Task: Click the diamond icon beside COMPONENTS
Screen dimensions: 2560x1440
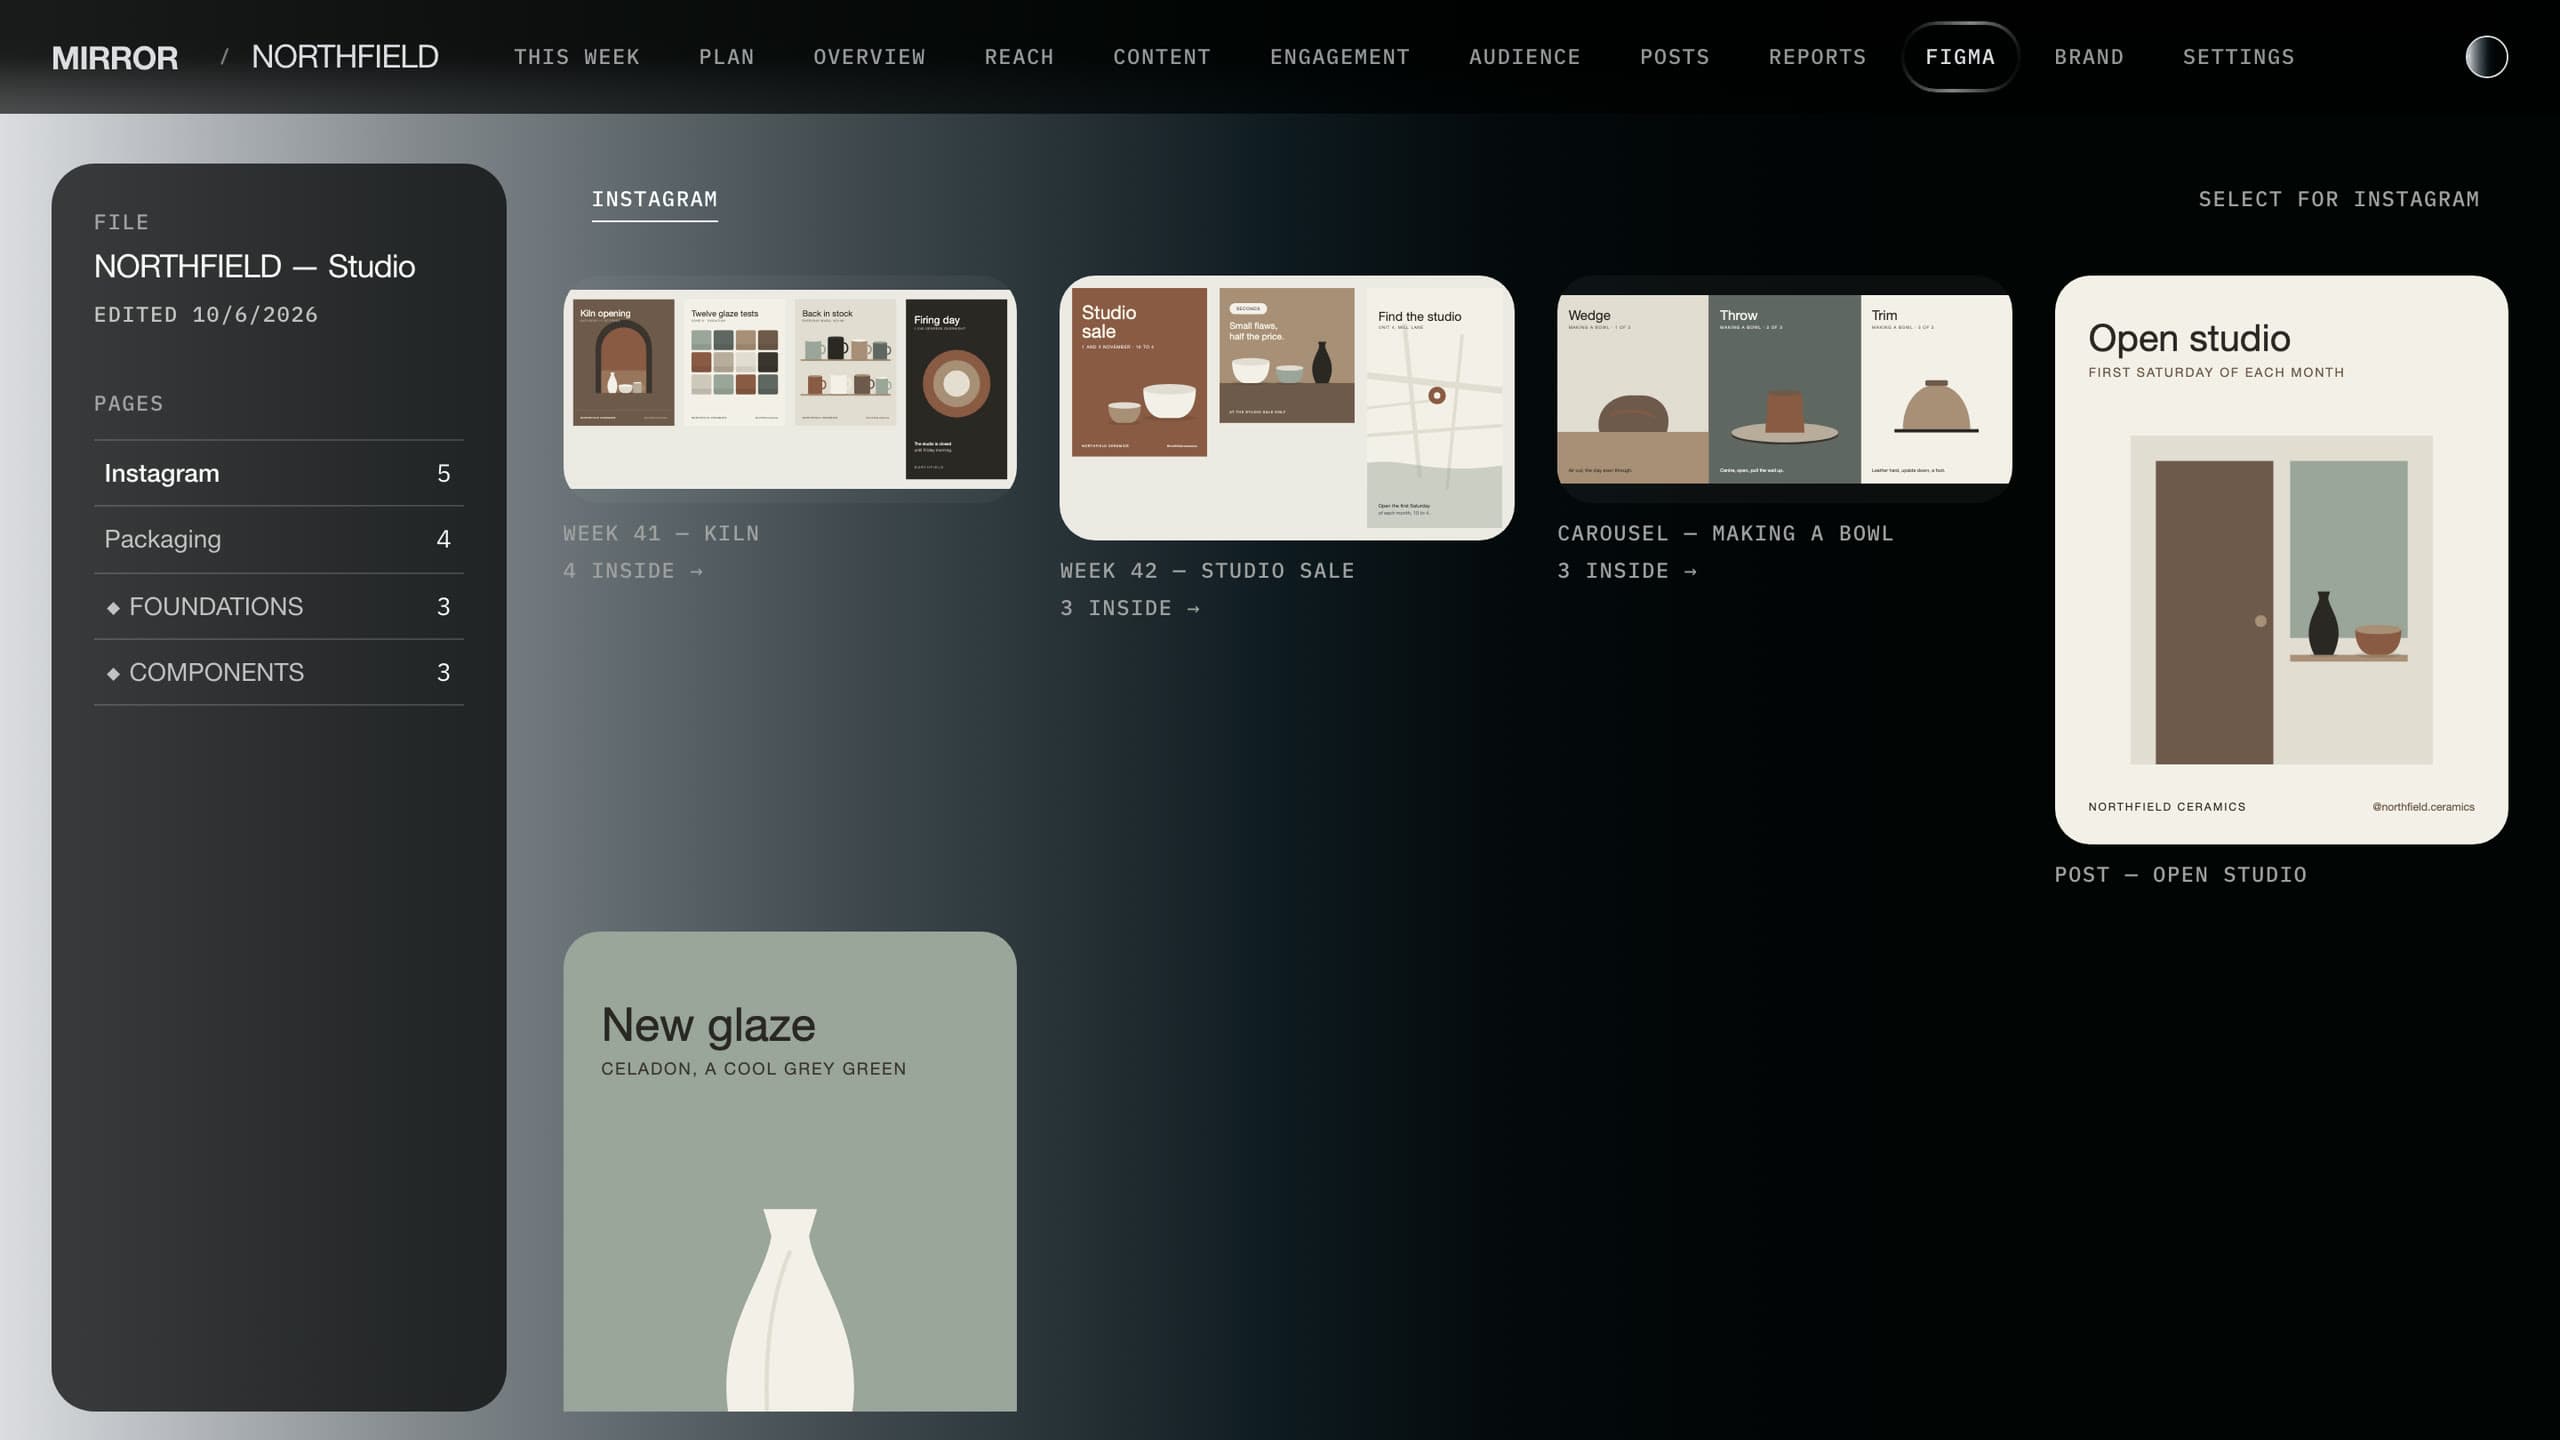Action: (x=113, y=674)
